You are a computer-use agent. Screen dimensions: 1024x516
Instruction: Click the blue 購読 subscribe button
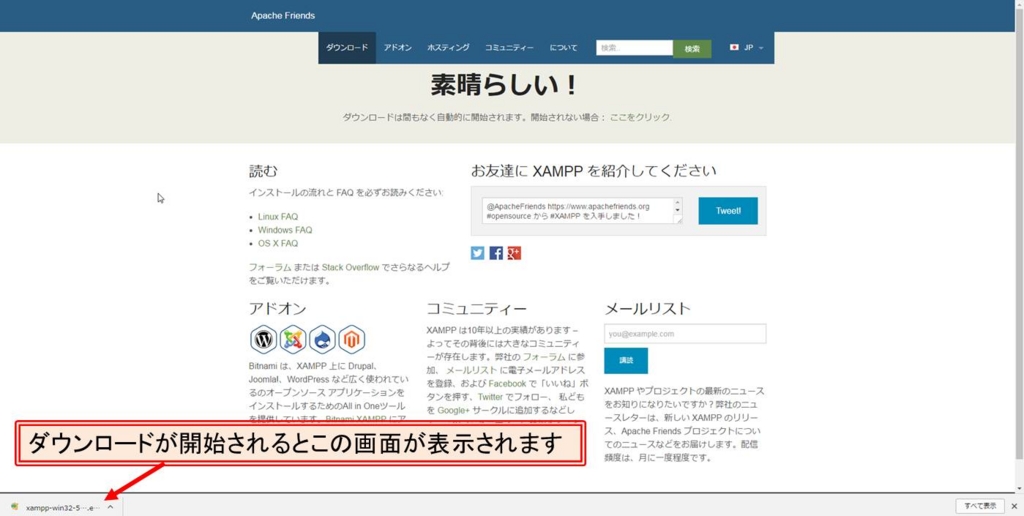(626, 361)
